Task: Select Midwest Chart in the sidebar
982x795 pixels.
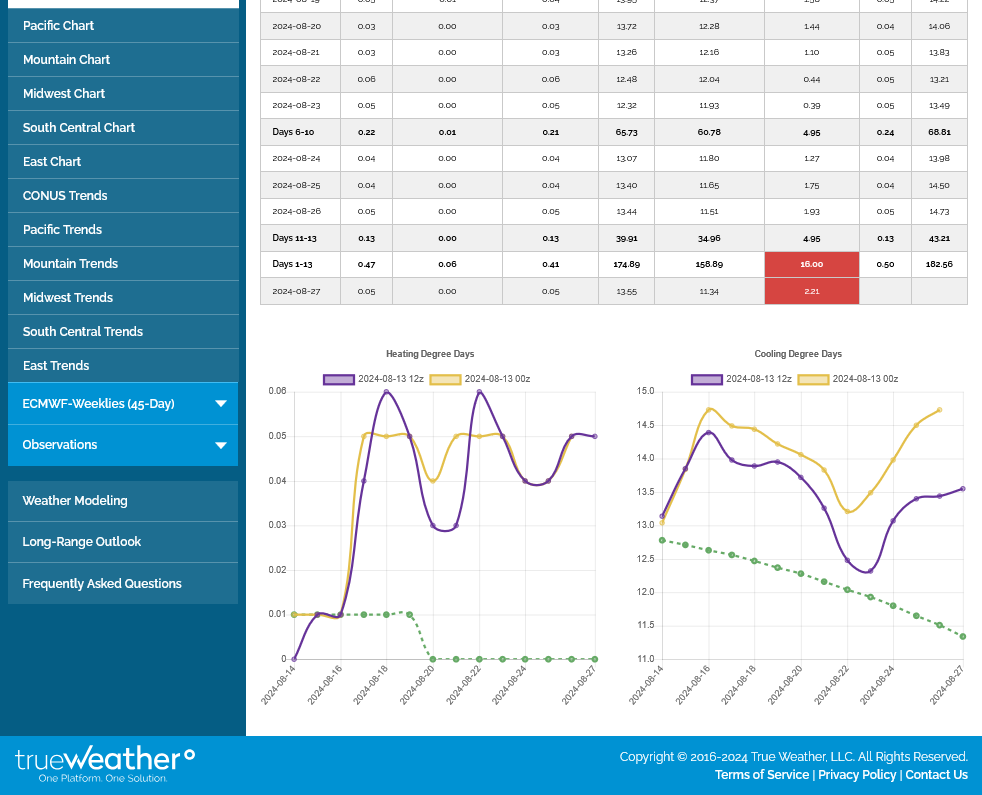Action: click(123, 93)
